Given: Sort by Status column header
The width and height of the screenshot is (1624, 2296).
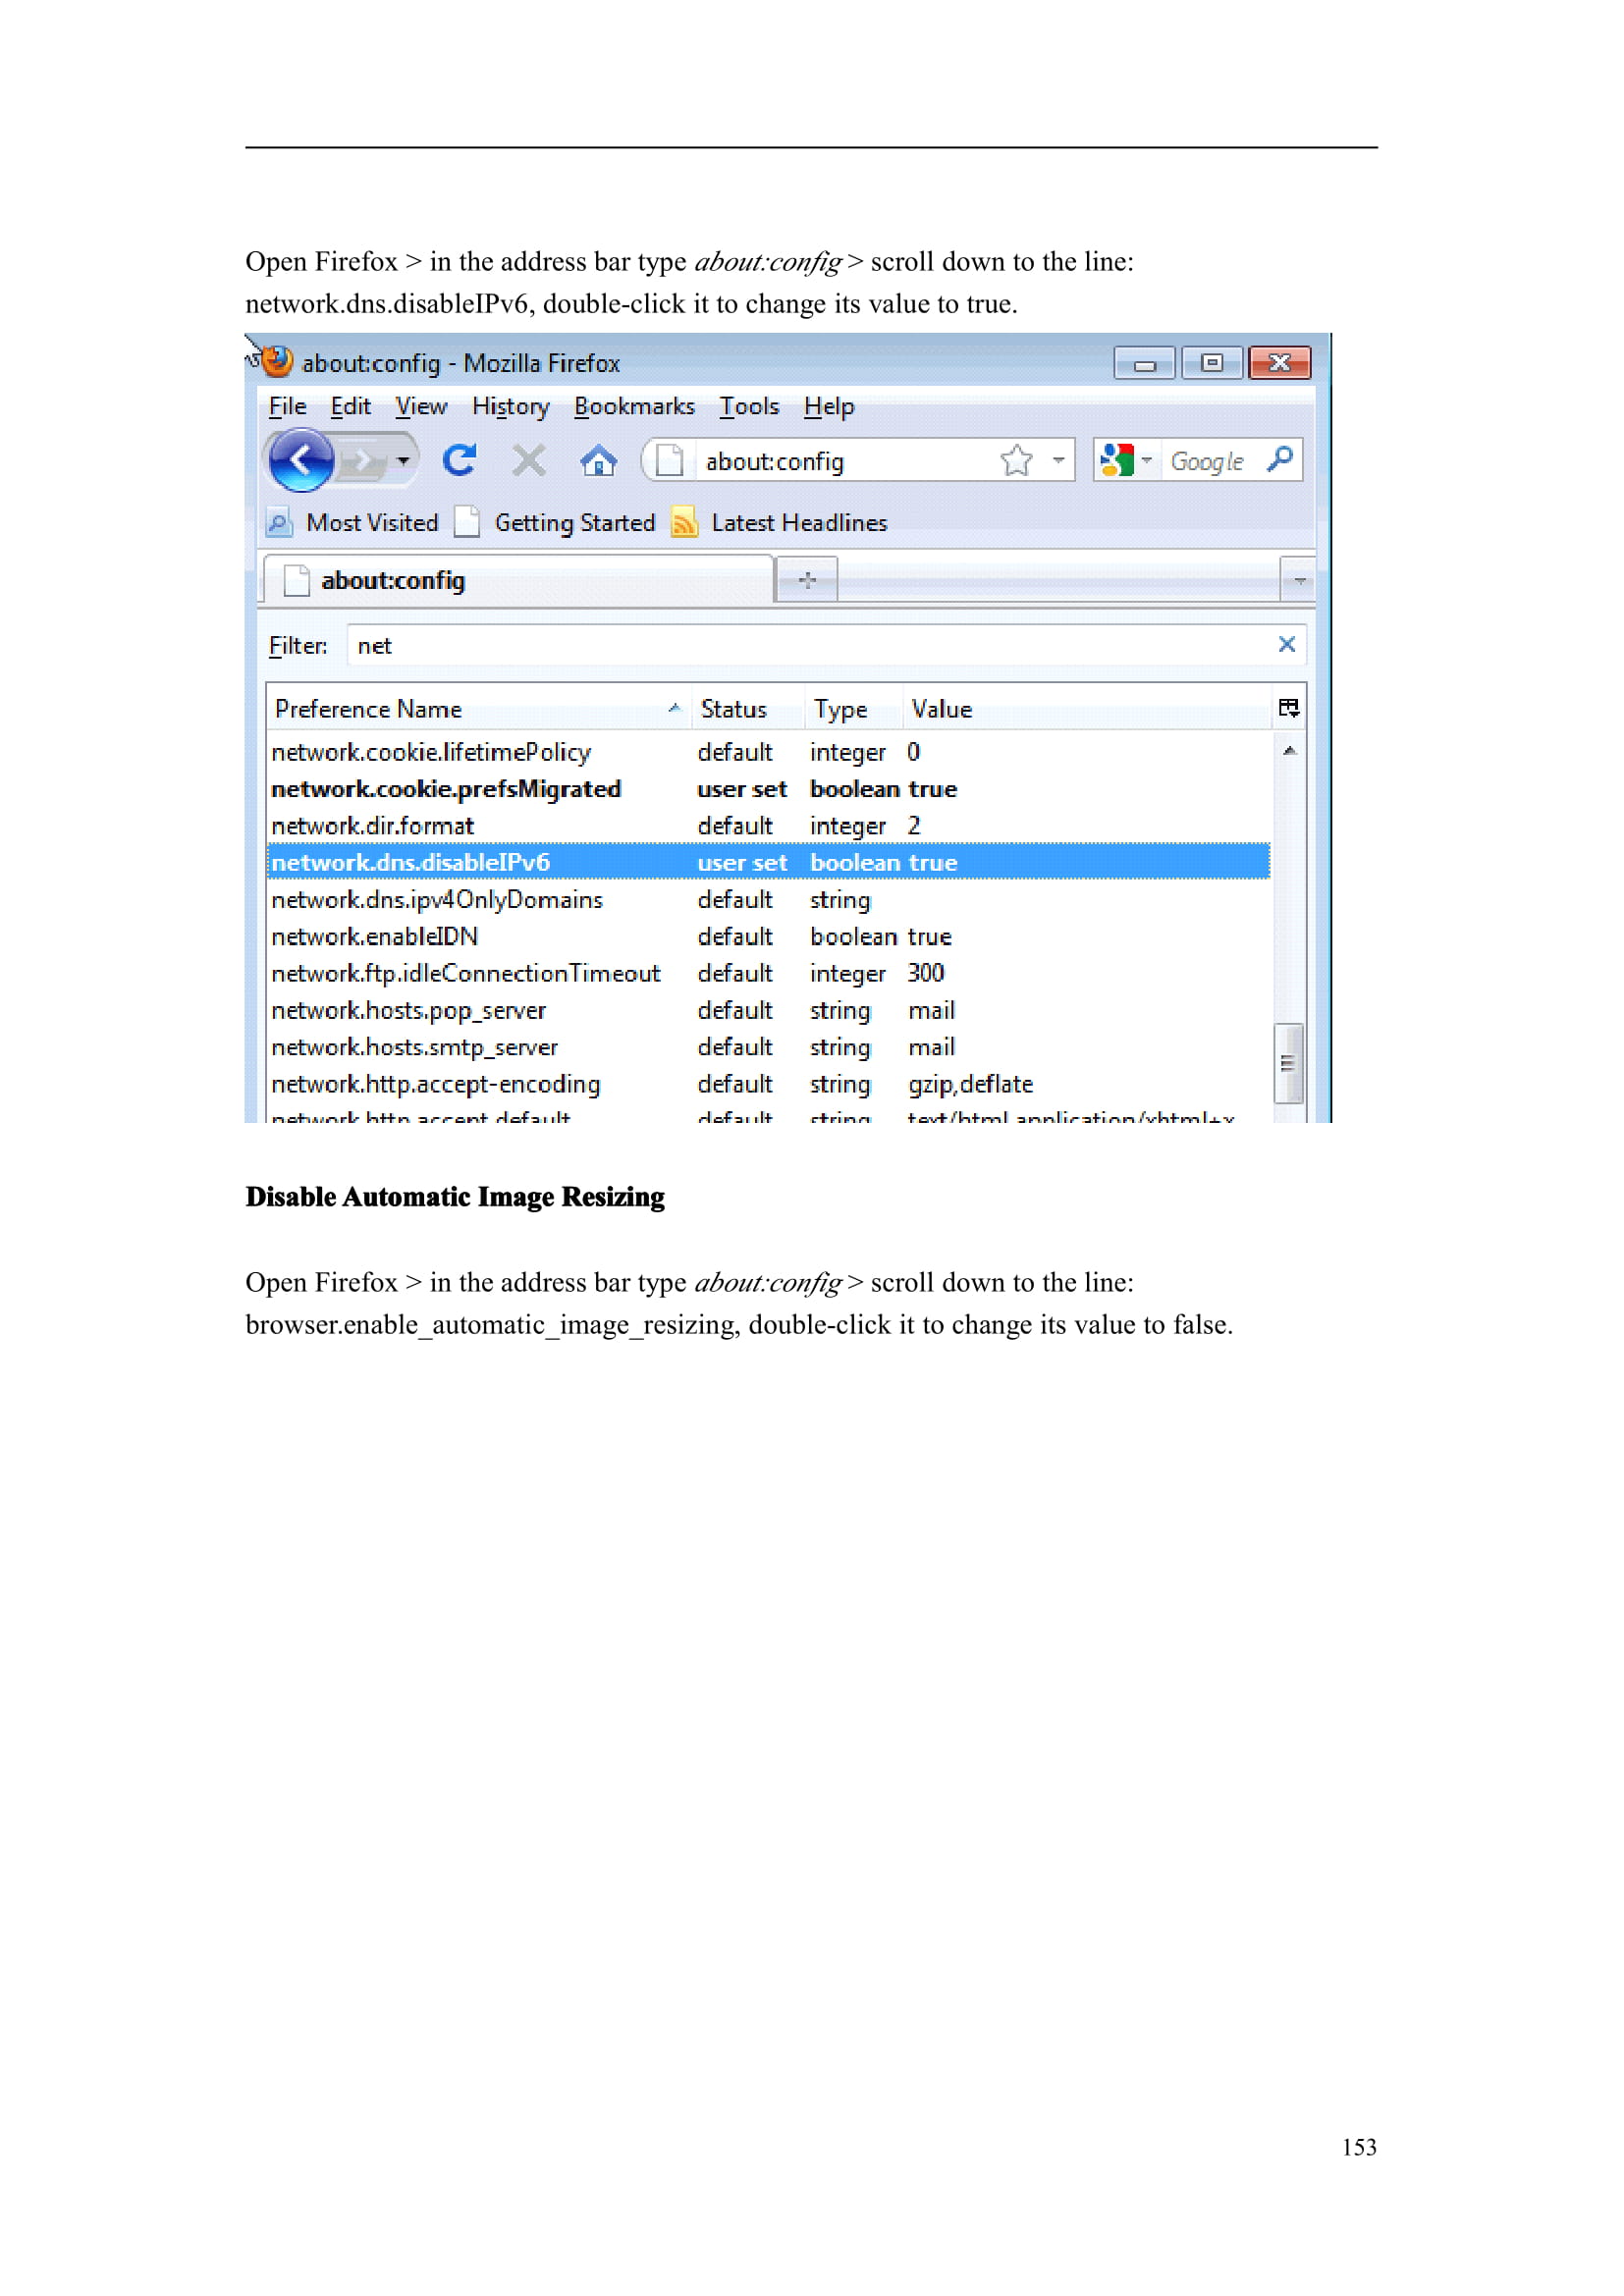Looking at the screenshot, I should click(x=747, y=708).
